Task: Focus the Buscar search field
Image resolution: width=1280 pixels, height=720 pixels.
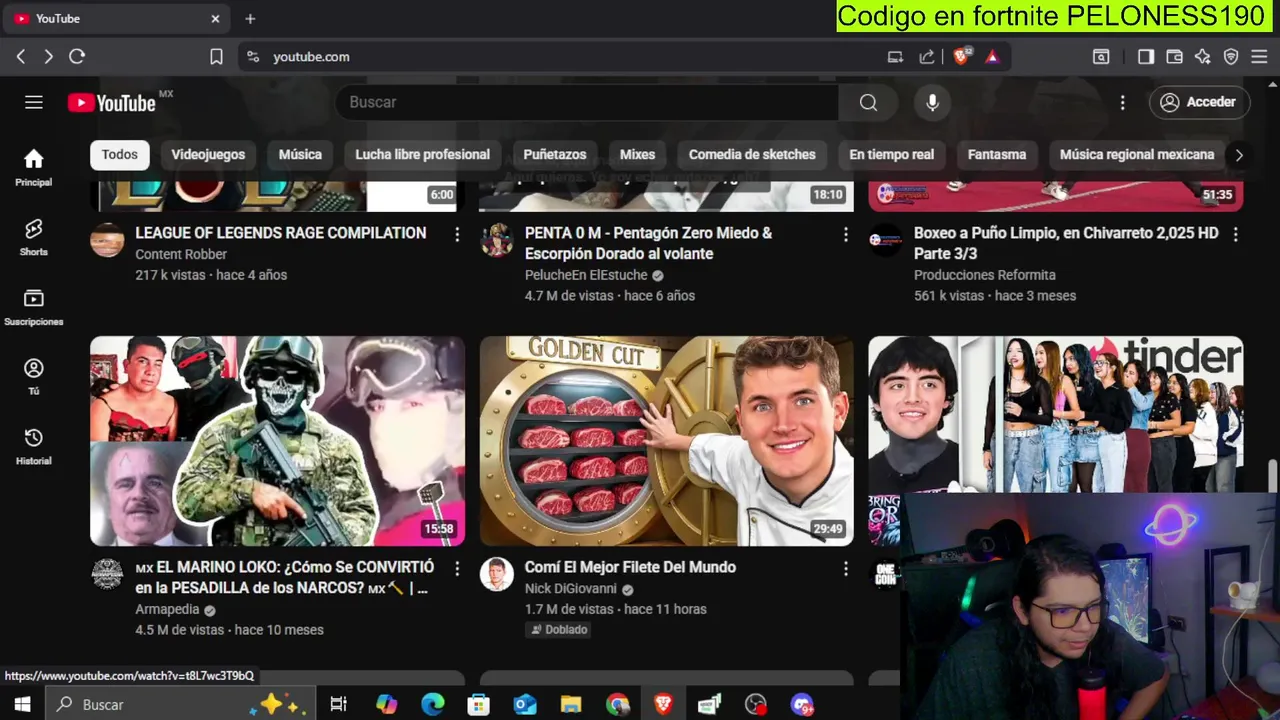Action: [x=587, y=102]
